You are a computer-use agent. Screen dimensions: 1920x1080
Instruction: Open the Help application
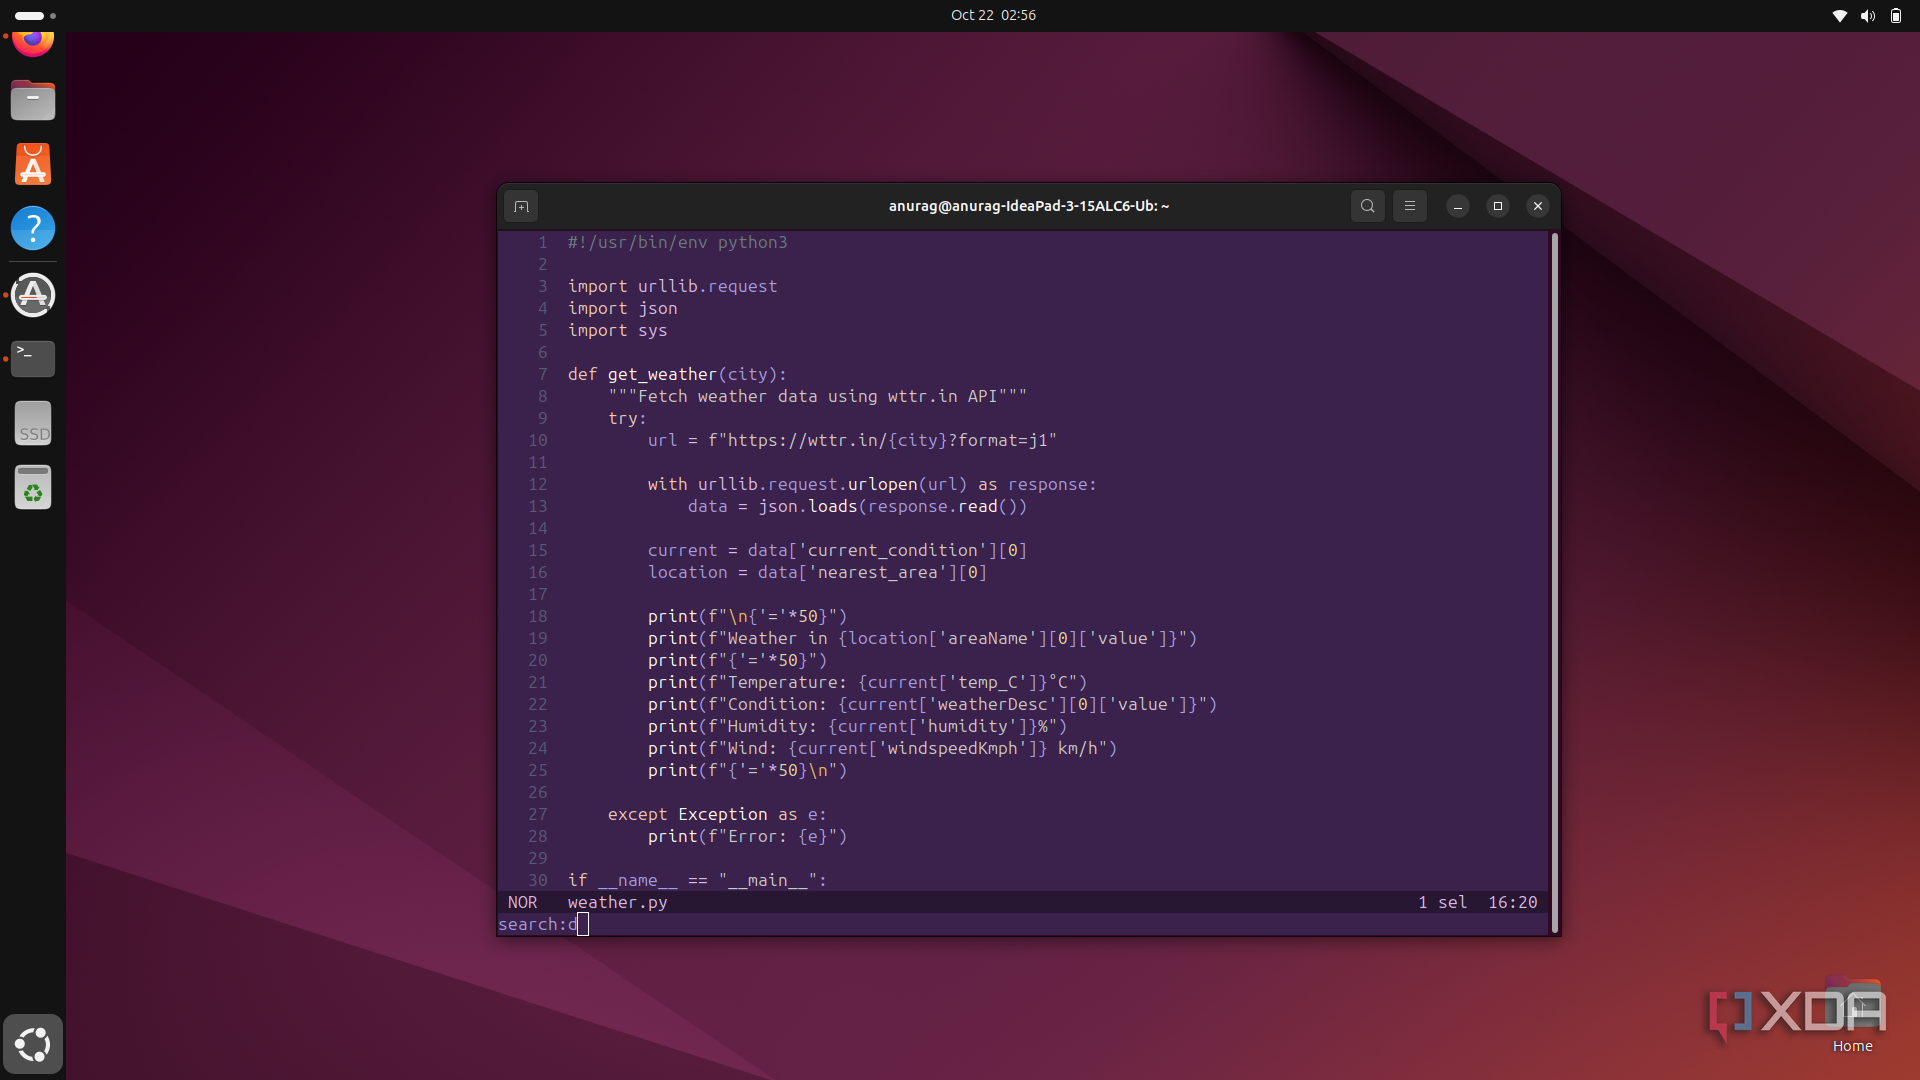(33, 229)
